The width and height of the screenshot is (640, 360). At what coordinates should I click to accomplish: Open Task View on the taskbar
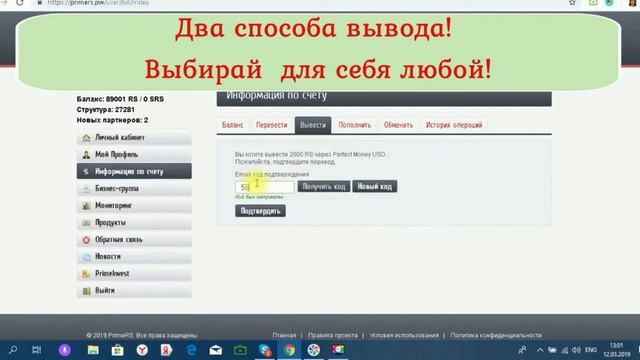coord(37,350)
